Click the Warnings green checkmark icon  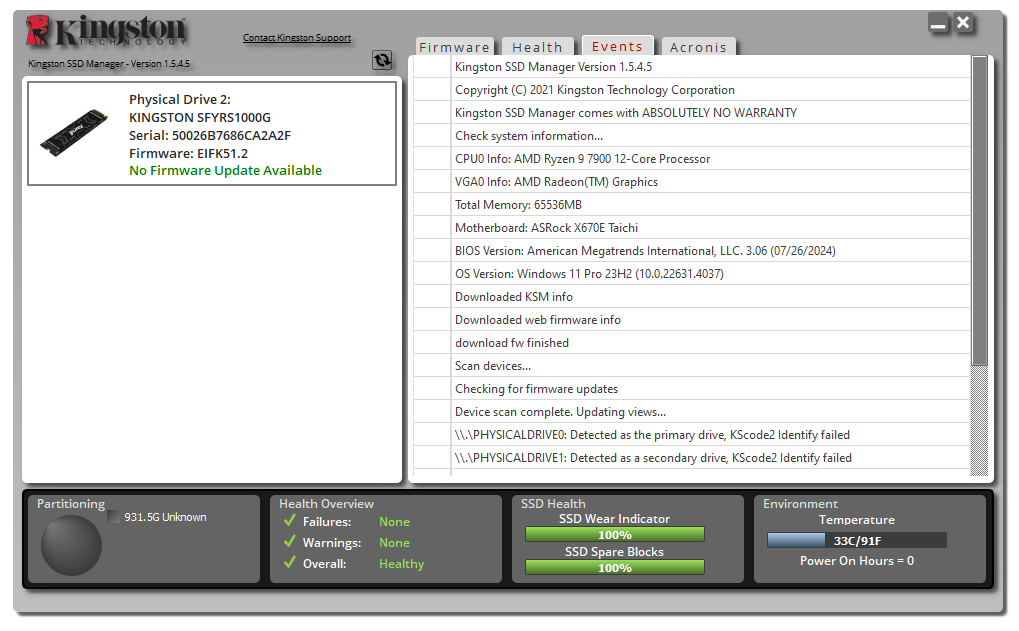(290, 541)
